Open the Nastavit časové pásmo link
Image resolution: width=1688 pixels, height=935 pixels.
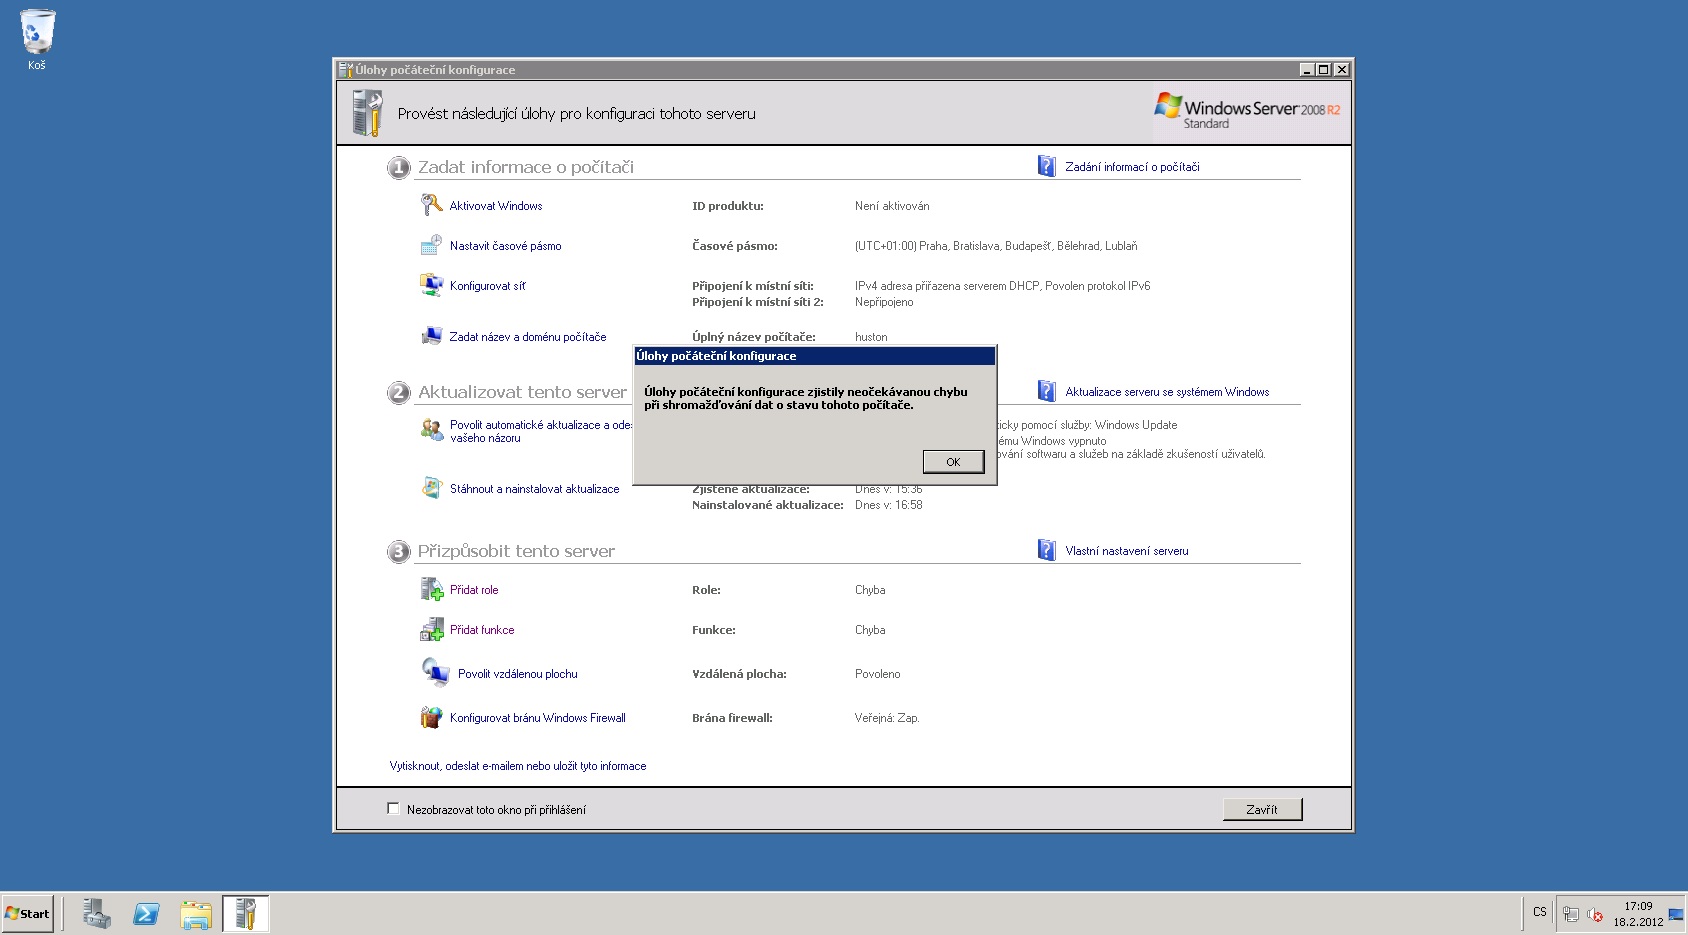click(505, 246)
